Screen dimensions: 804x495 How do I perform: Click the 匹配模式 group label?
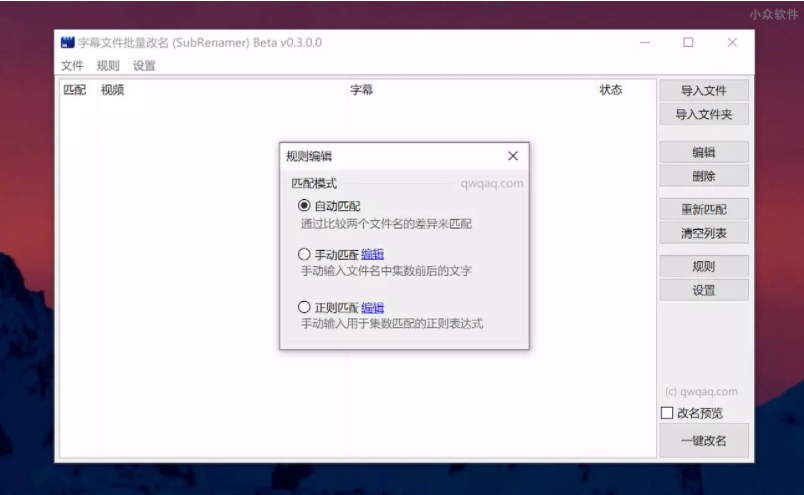pos(314,183)
